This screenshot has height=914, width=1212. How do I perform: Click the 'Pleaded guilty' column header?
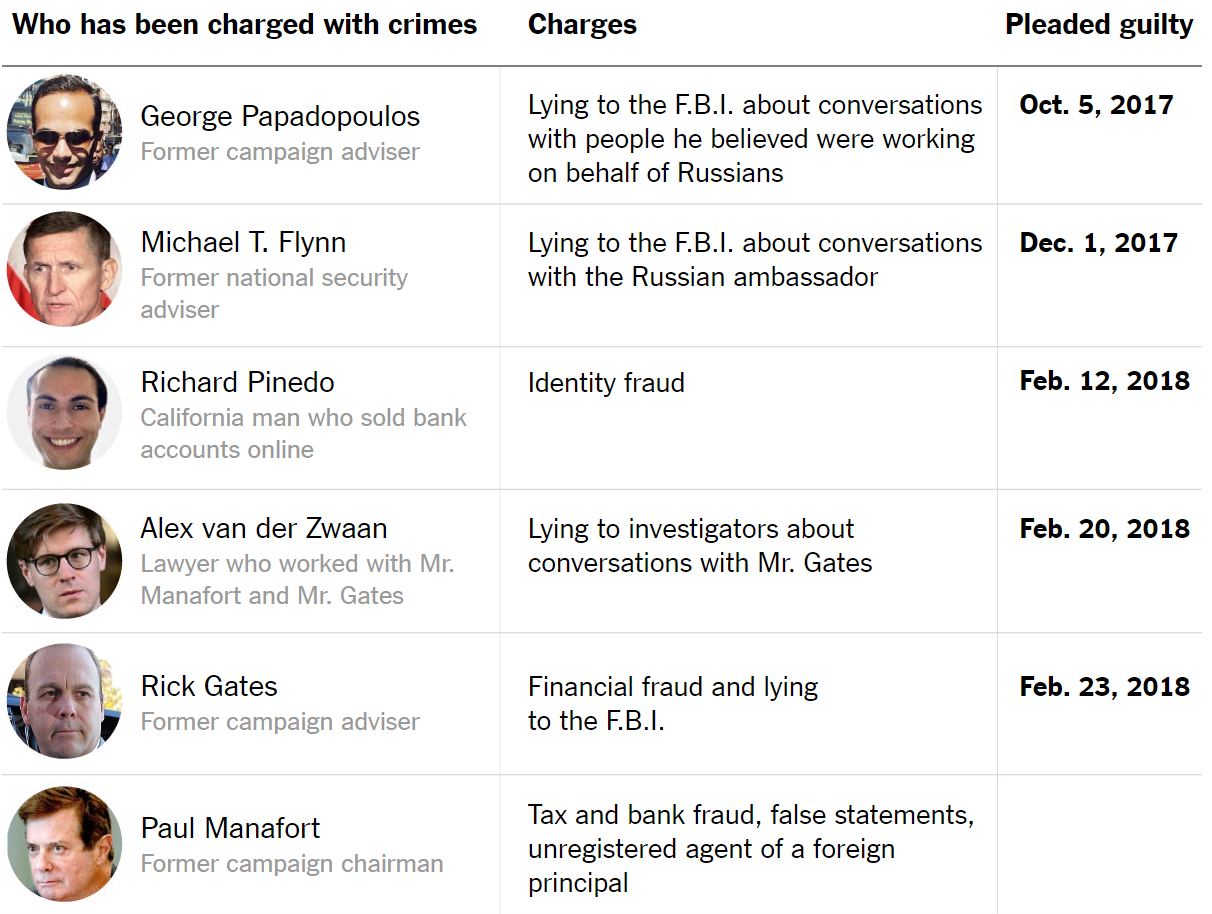[1099, 25]
